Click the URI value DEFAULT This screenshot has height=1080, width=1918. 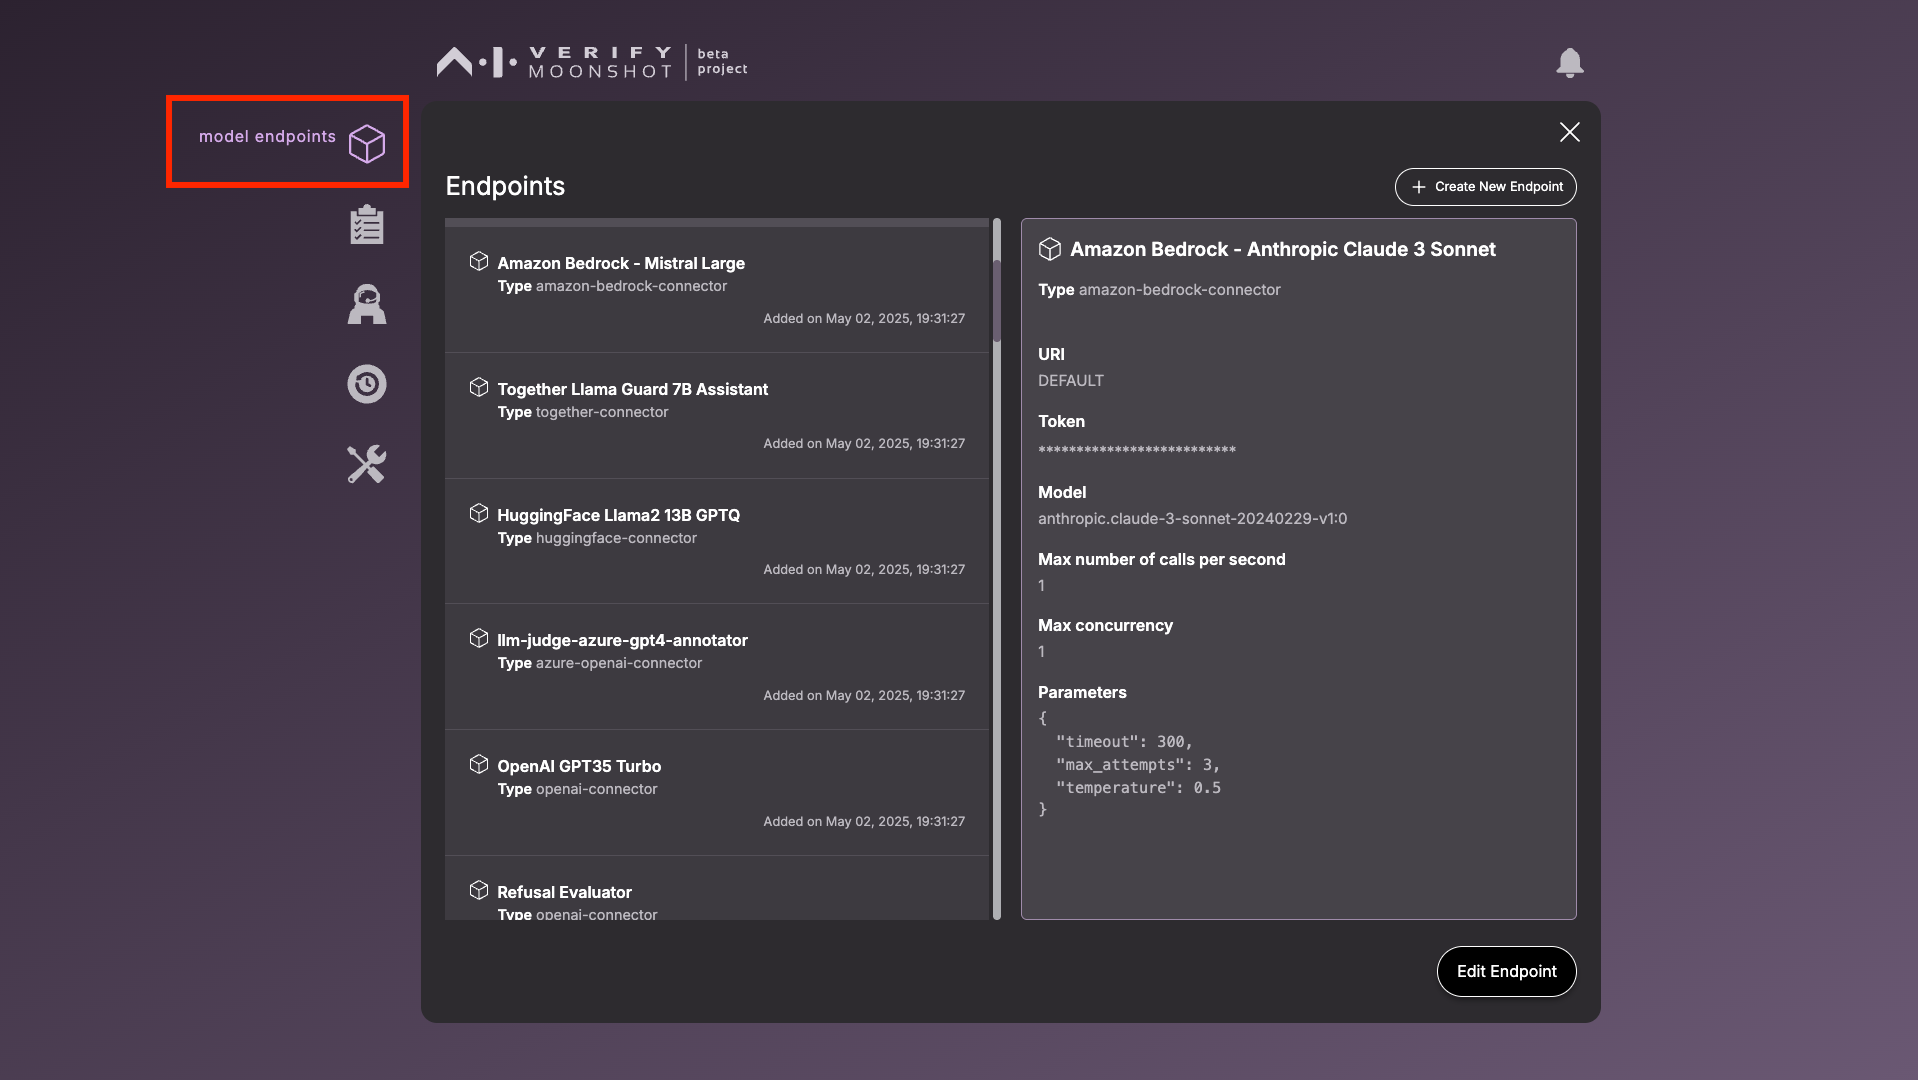click(x=1071, y=381)
